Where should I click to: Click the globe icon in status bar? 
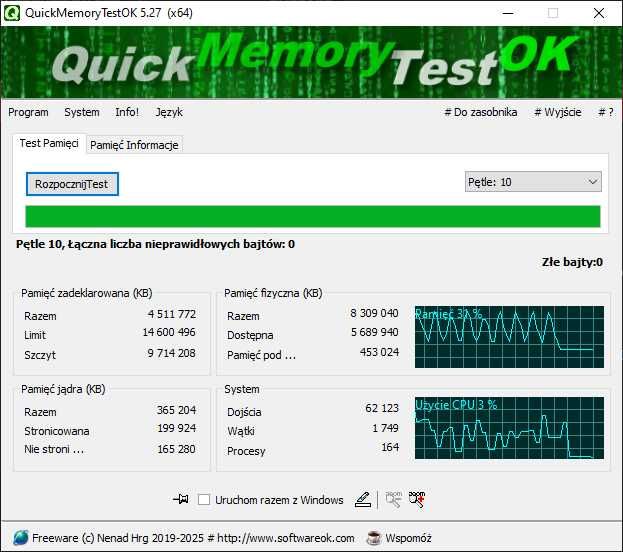[x=20, y=538]
